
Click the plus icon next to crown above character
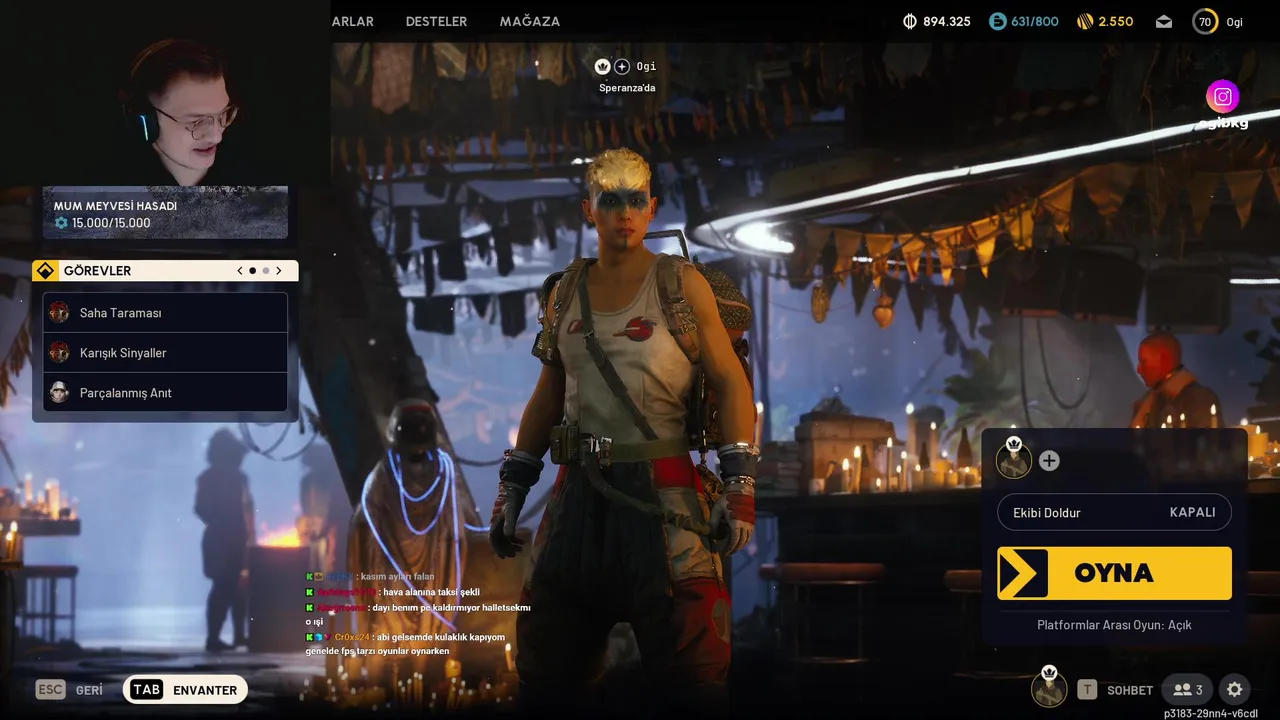pos(622,66)
